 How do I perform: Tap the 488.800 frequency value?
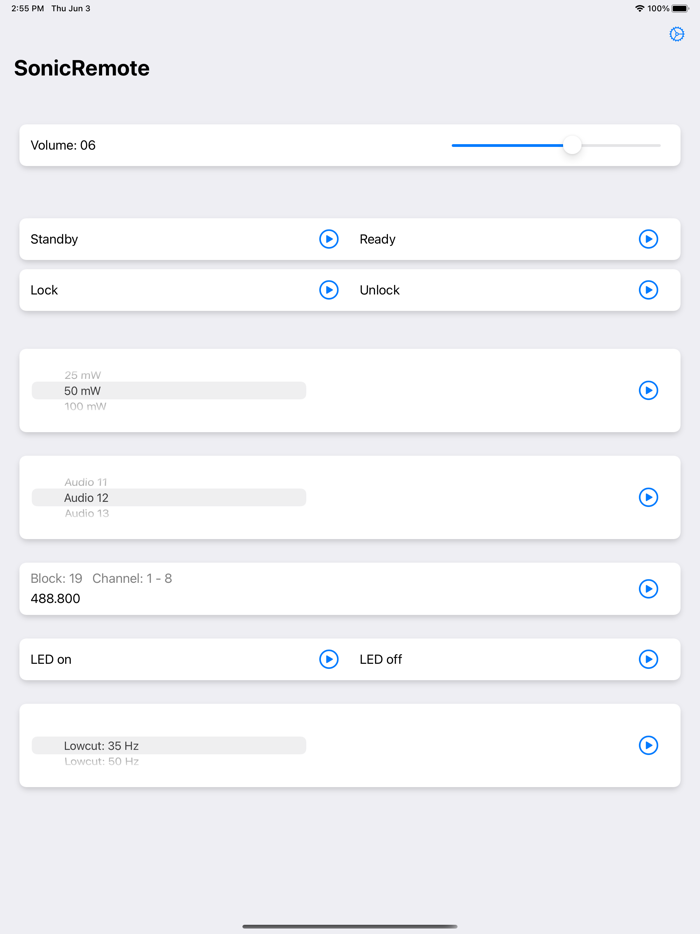[56, 599]
